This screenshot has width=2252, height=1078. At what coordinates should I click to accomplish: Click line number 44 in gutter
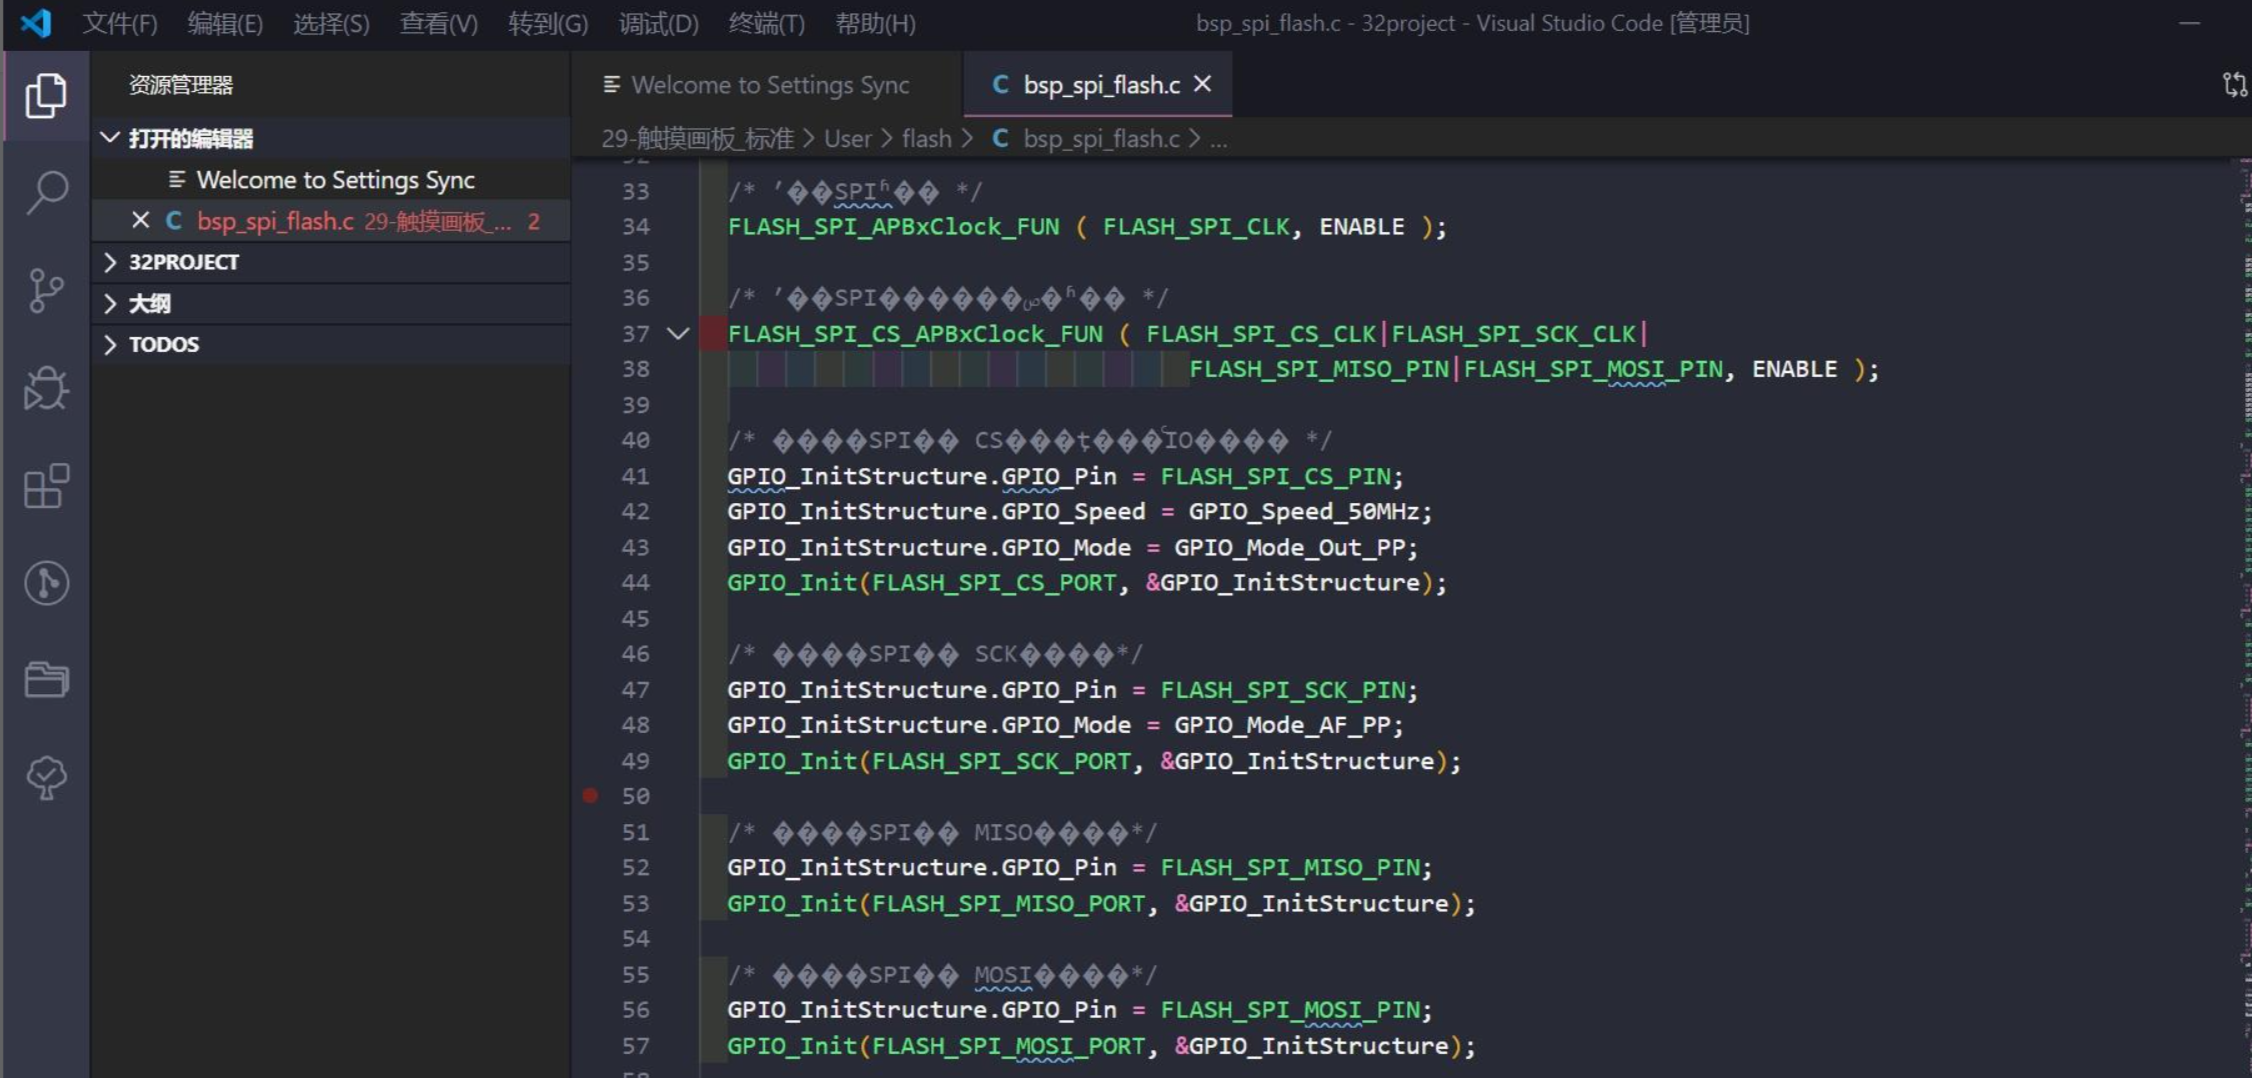click(x=635, y=582)
